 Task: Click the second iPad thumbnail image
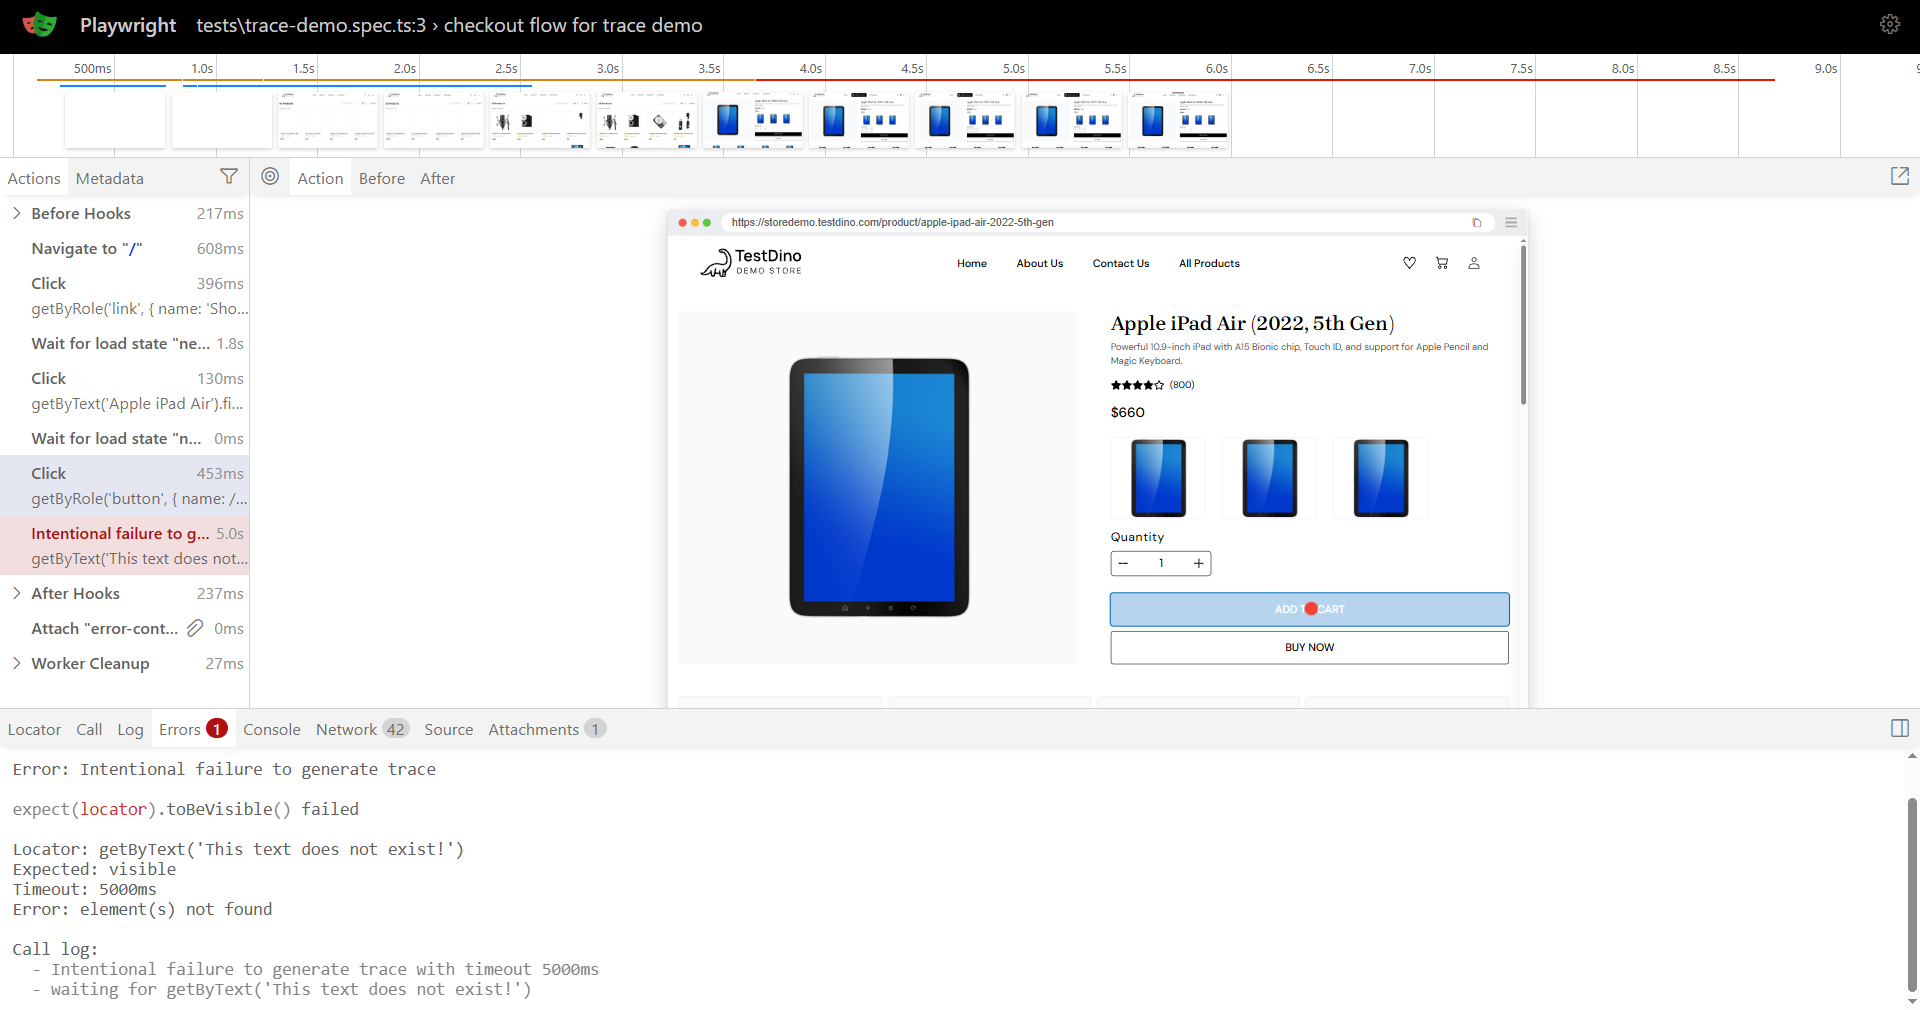tap(1269, 478)
